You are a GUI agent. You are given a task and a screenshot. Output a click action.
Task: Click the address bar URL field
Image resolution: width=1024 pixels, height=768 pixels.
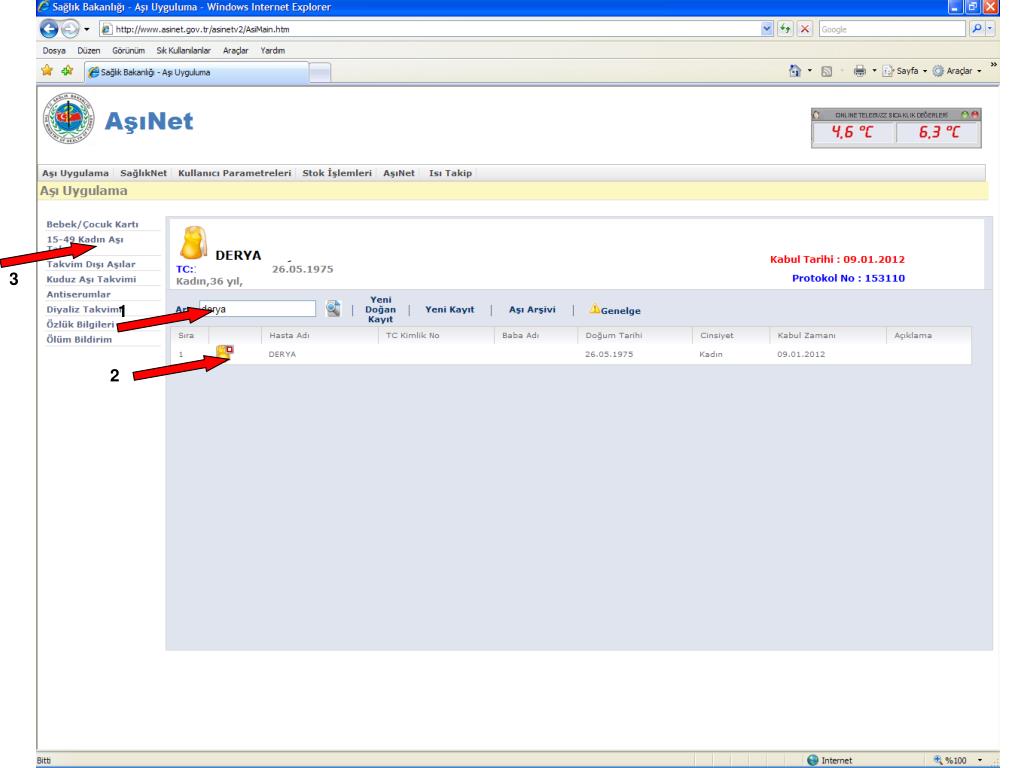point(431,29)
